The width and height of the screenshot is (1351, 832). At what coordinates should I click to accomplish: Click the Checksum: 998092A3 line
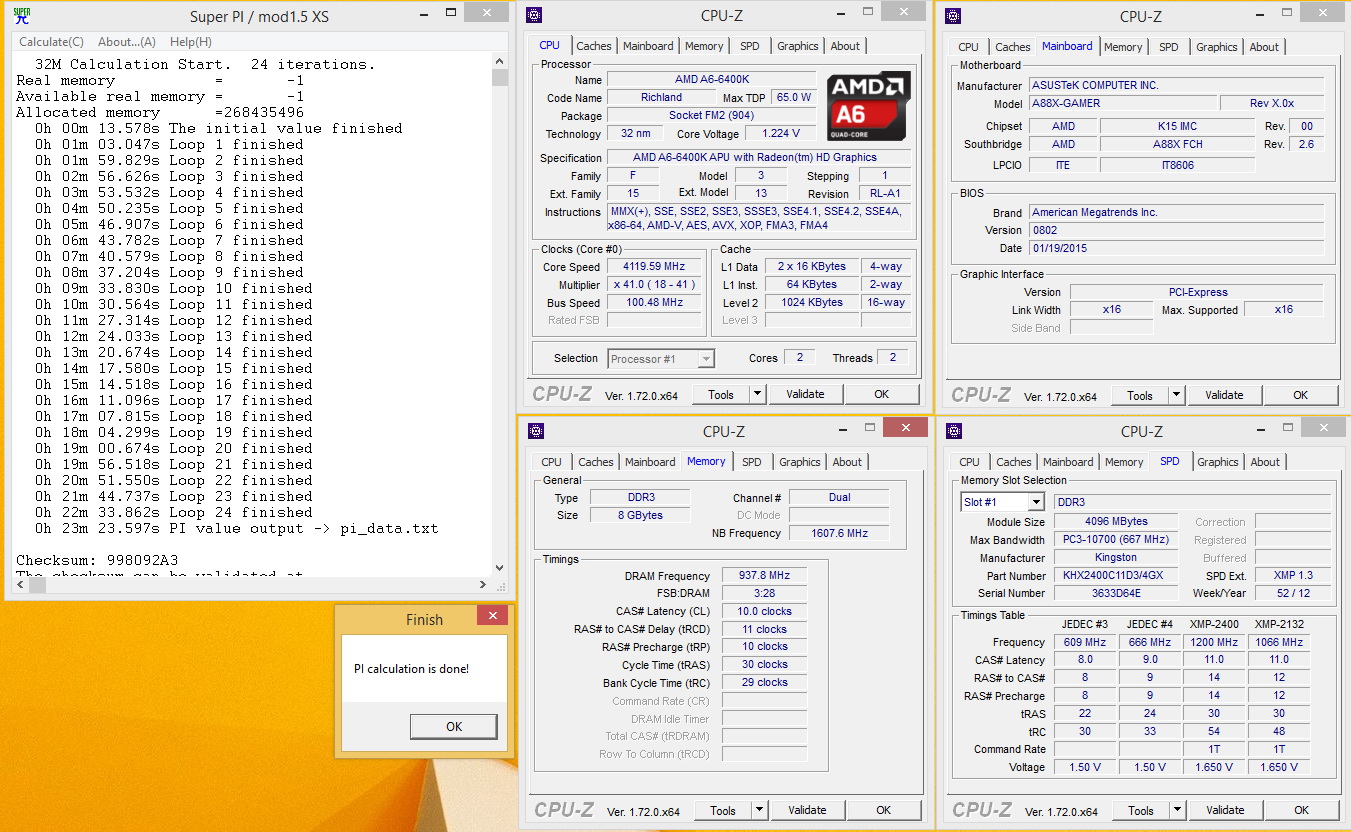[97, 560]
